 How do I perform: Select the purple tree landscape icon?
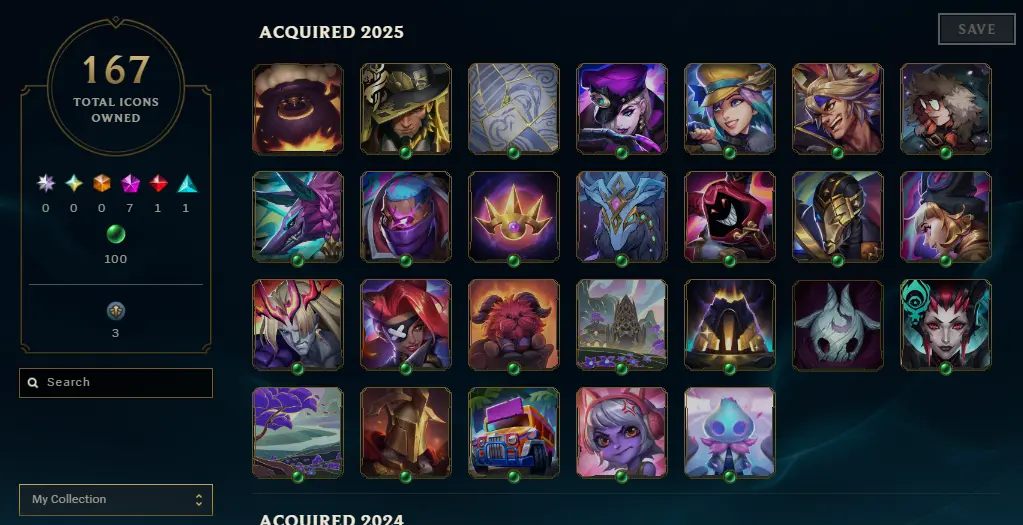click(x=298, y=433)
